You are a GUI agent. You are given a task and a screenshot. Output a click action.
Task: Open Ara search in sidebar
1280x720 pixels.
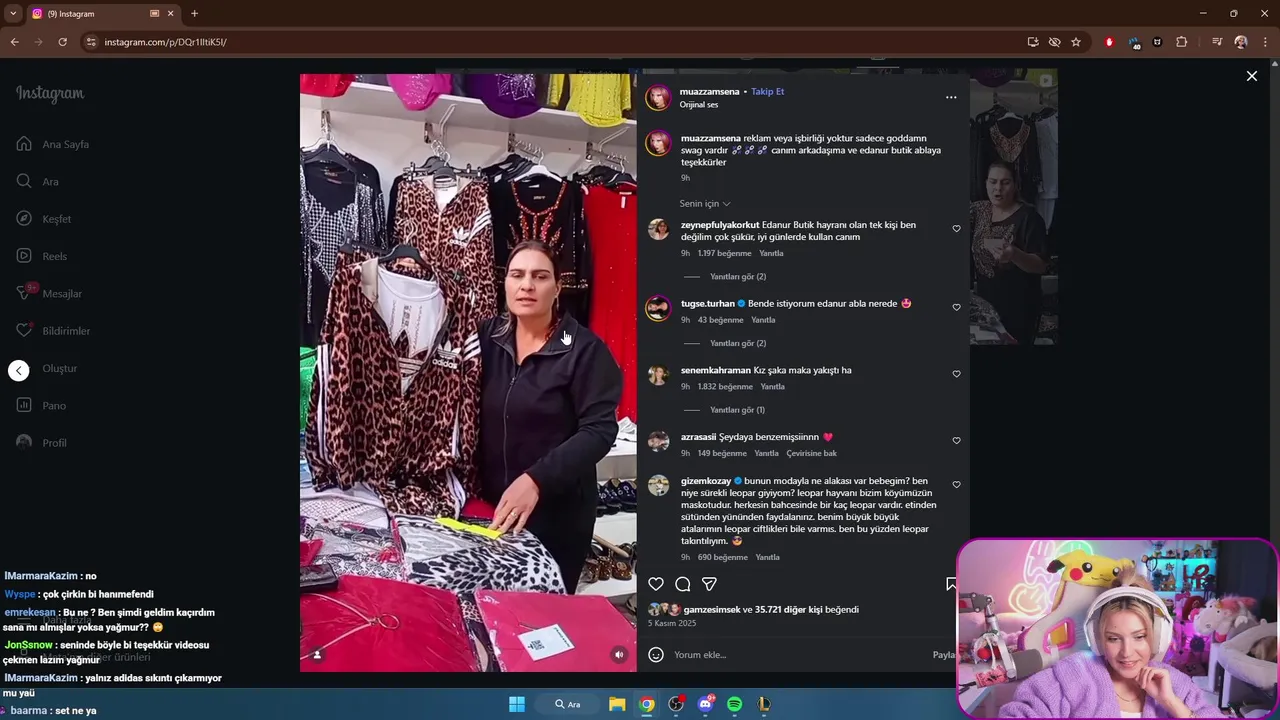38,181
